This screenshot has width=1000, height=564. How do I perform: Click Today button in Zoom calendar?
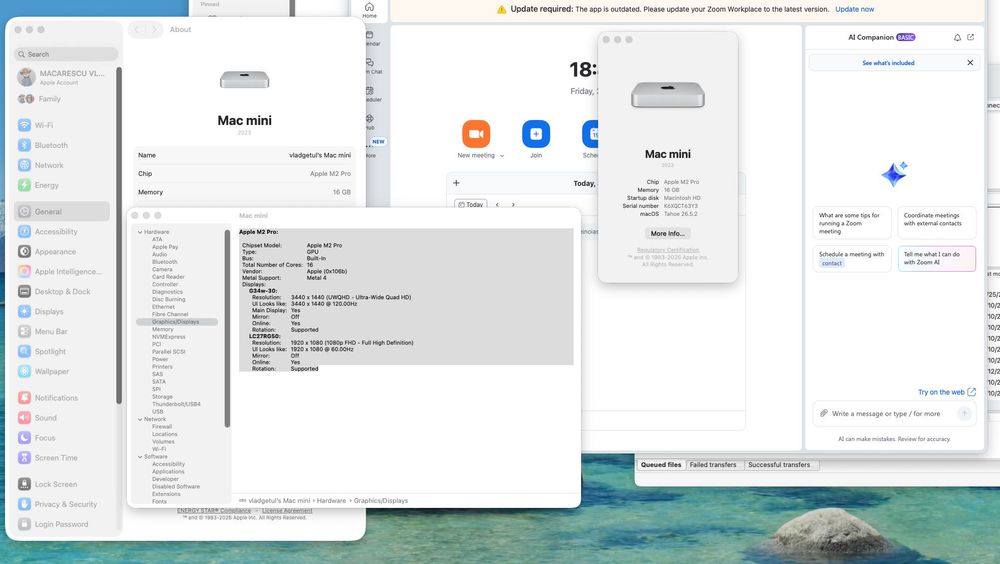471,205
